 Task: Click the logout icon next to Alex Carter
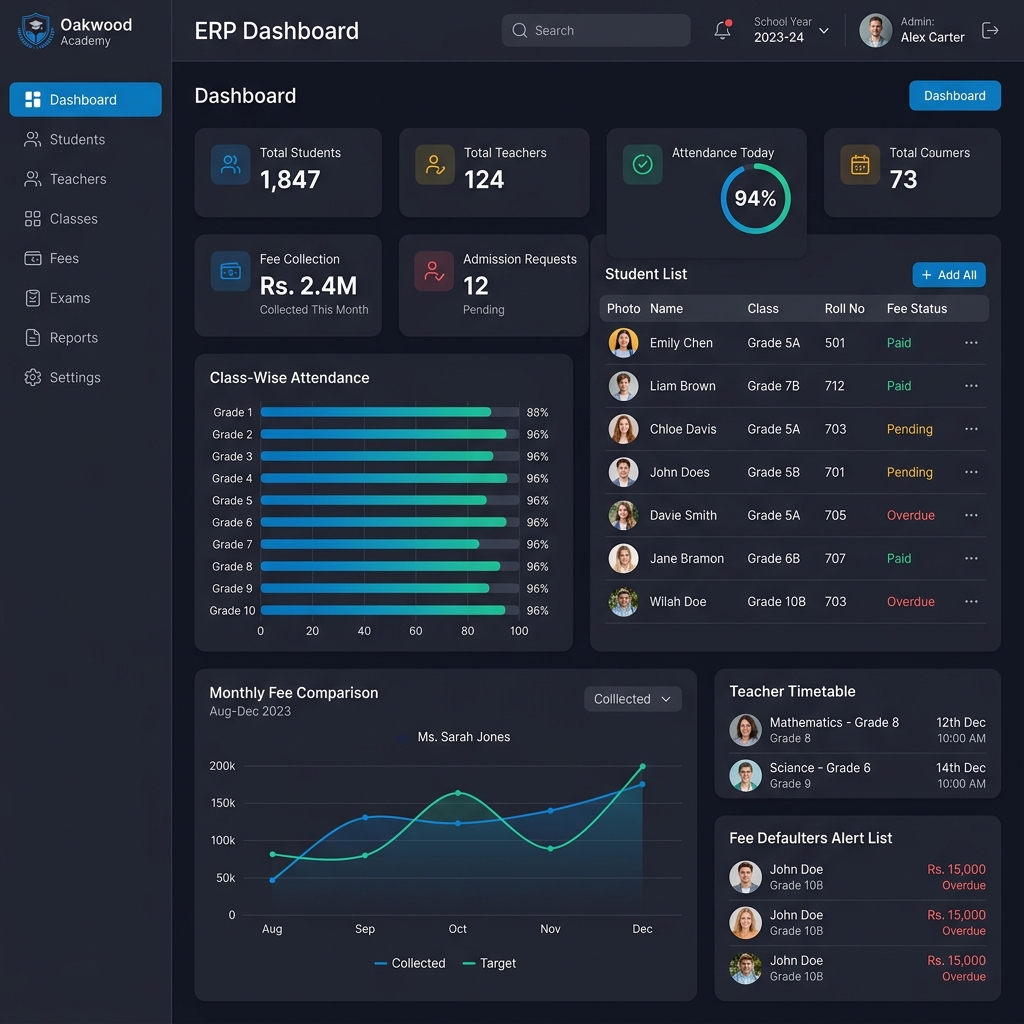coord(990,30)
